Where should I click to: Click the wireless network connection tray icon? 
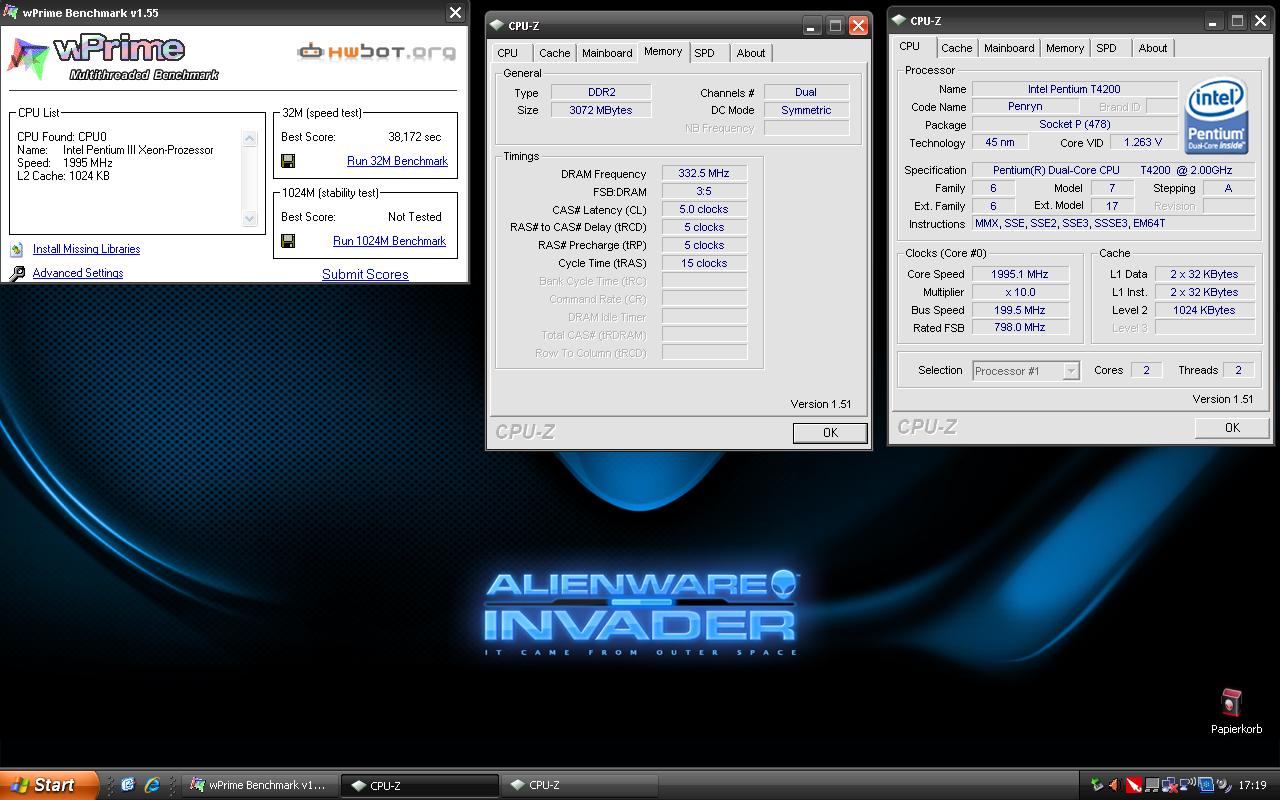[1188, 785]
